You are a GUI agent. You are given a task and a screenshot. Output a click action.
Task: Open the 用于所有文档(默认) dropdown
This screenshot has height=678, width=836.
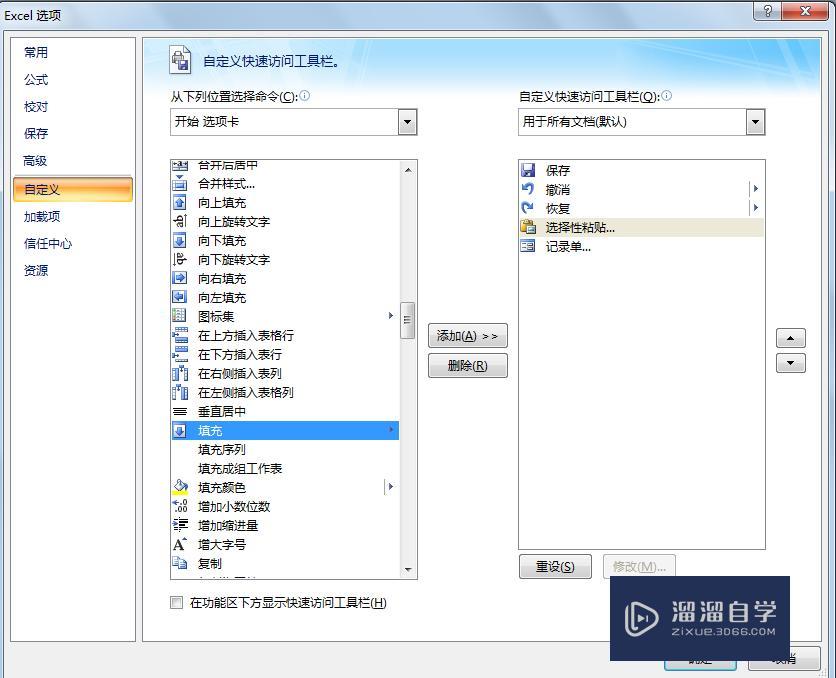[755, 122]
